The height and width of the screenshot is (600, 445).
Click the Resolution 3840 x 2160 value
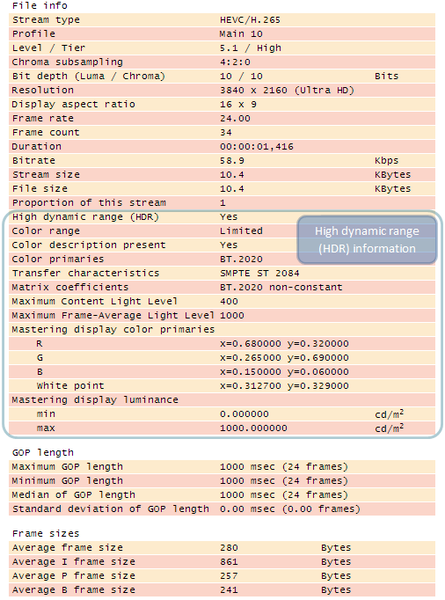(287, 90)
